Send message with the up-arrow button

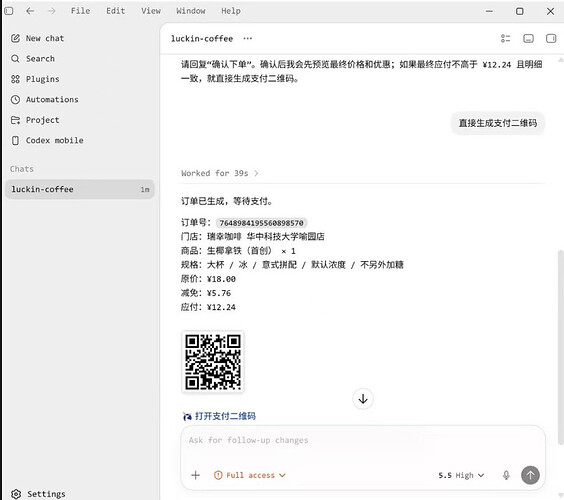[x=530, y=475]
